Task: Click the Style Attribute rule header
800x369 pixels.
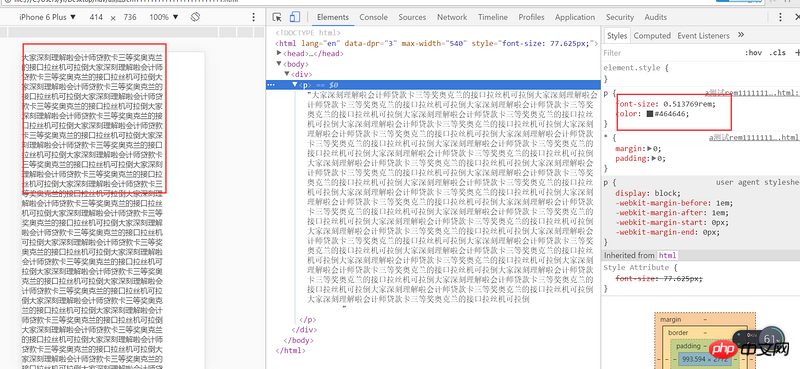Action: [641, 267]
